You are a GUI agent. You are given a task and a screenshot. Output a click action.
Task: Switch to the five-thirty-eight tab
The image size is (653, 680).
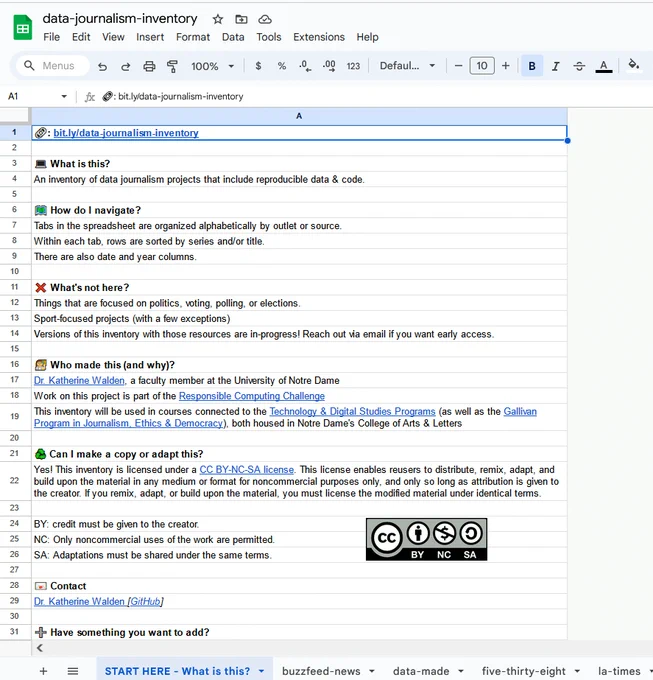[524, 671]
